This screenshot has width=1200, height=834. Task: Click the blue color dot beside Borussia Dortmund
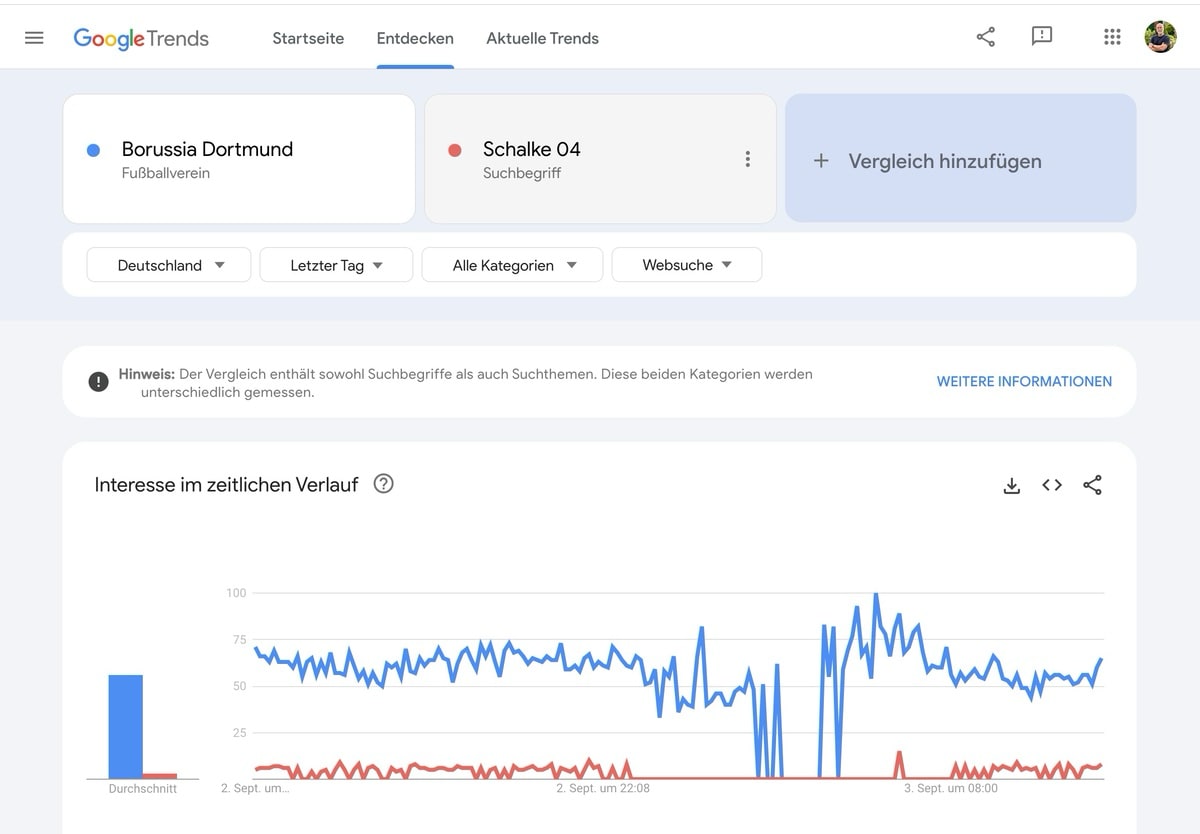(94, 149)
